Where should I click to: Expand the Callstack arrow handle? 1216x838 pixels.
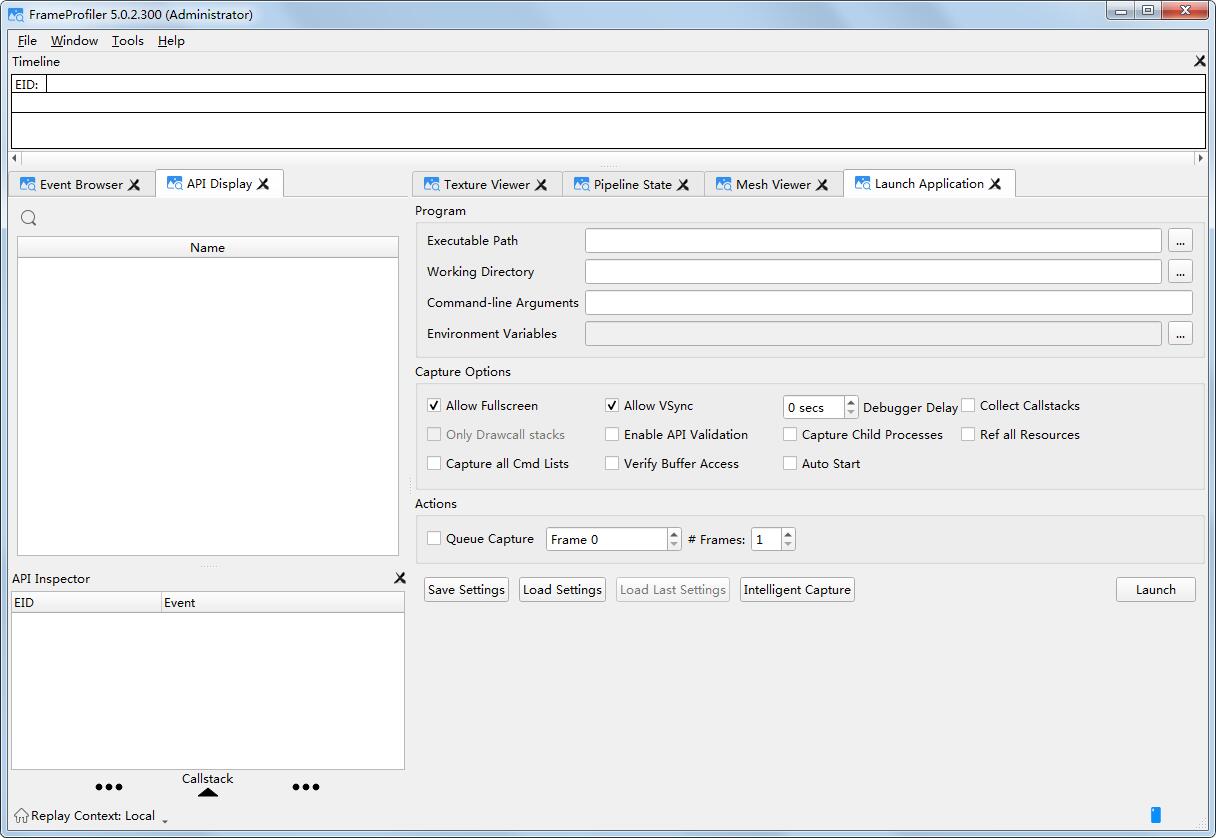[208, 792]
